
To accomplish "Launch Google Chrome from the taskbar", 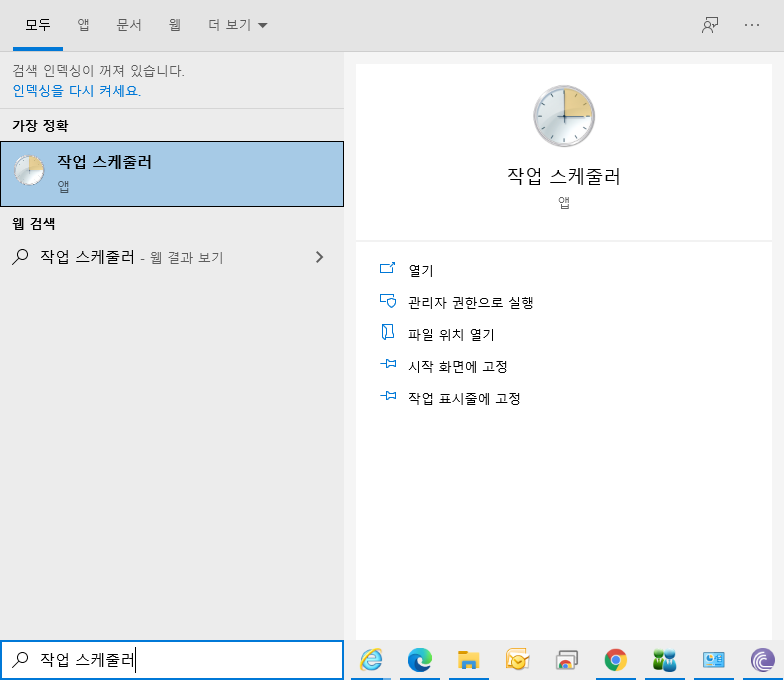I will [616, 660].
